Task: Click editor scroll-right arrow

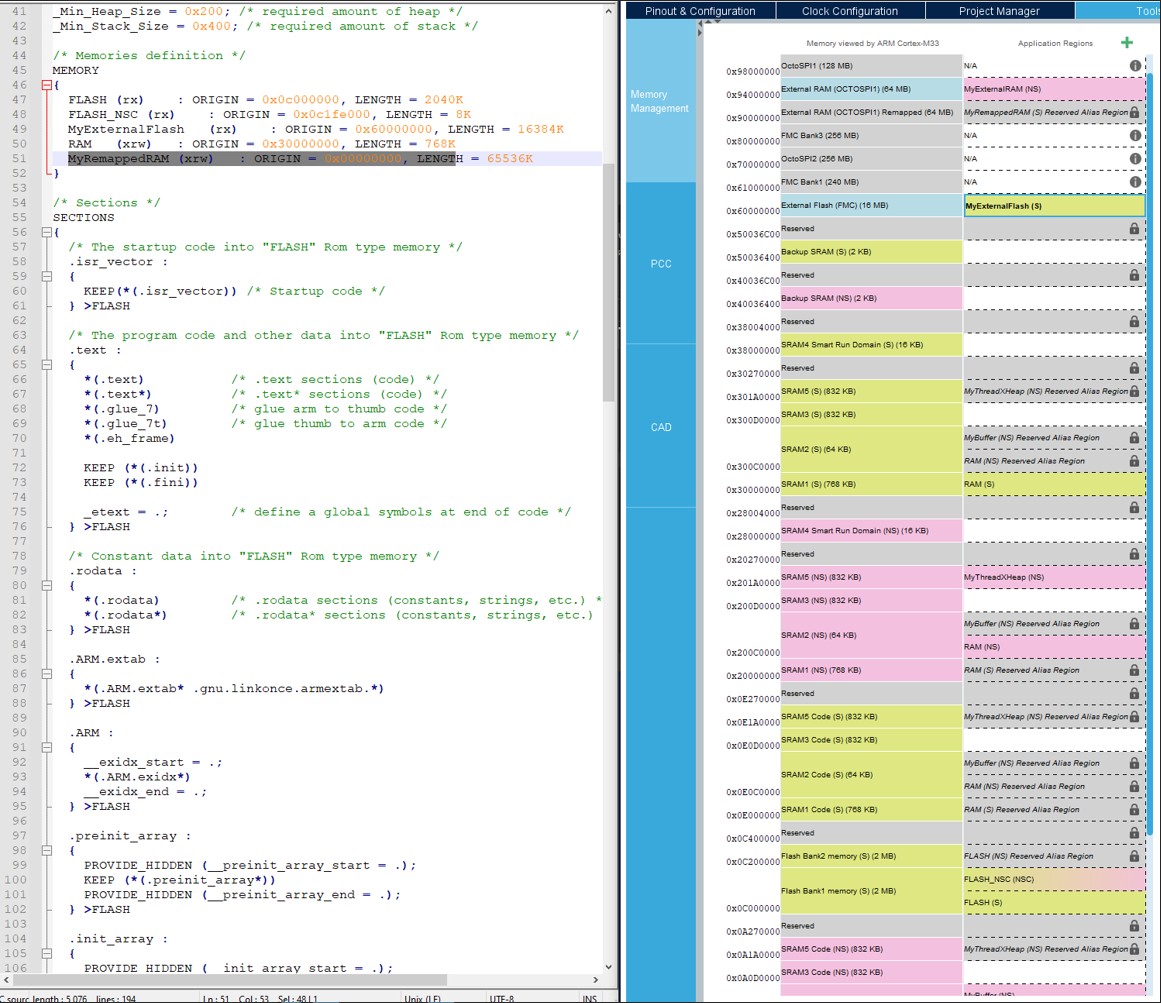Action: point(596,980)
